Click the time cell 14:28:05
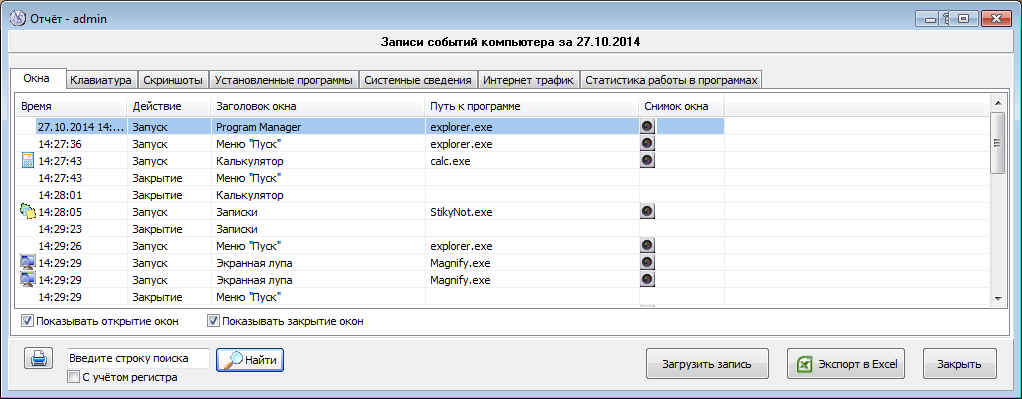The height and width of the screenshot is (399, 1022). [x=60, y=211]
